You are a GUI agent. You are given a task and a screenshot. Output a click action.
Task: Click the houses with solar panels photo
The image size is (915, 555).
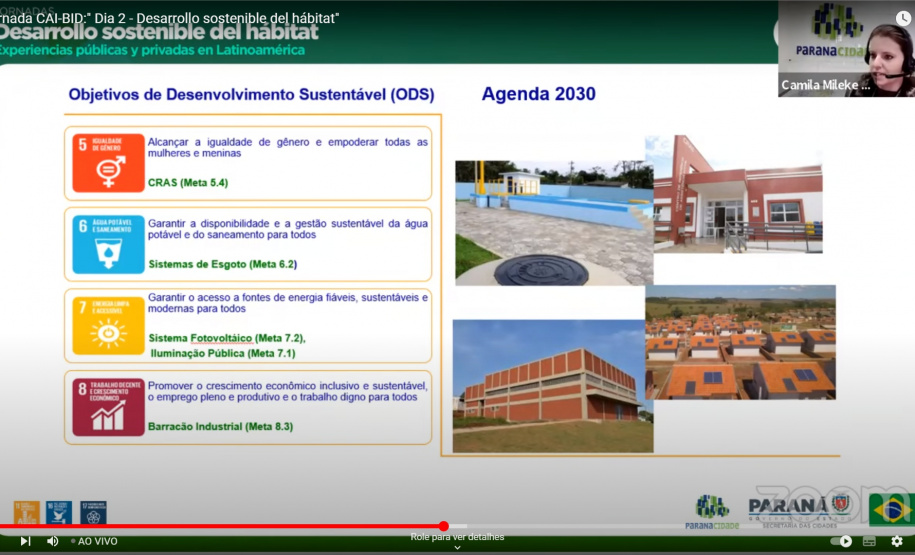pos(741,342)
